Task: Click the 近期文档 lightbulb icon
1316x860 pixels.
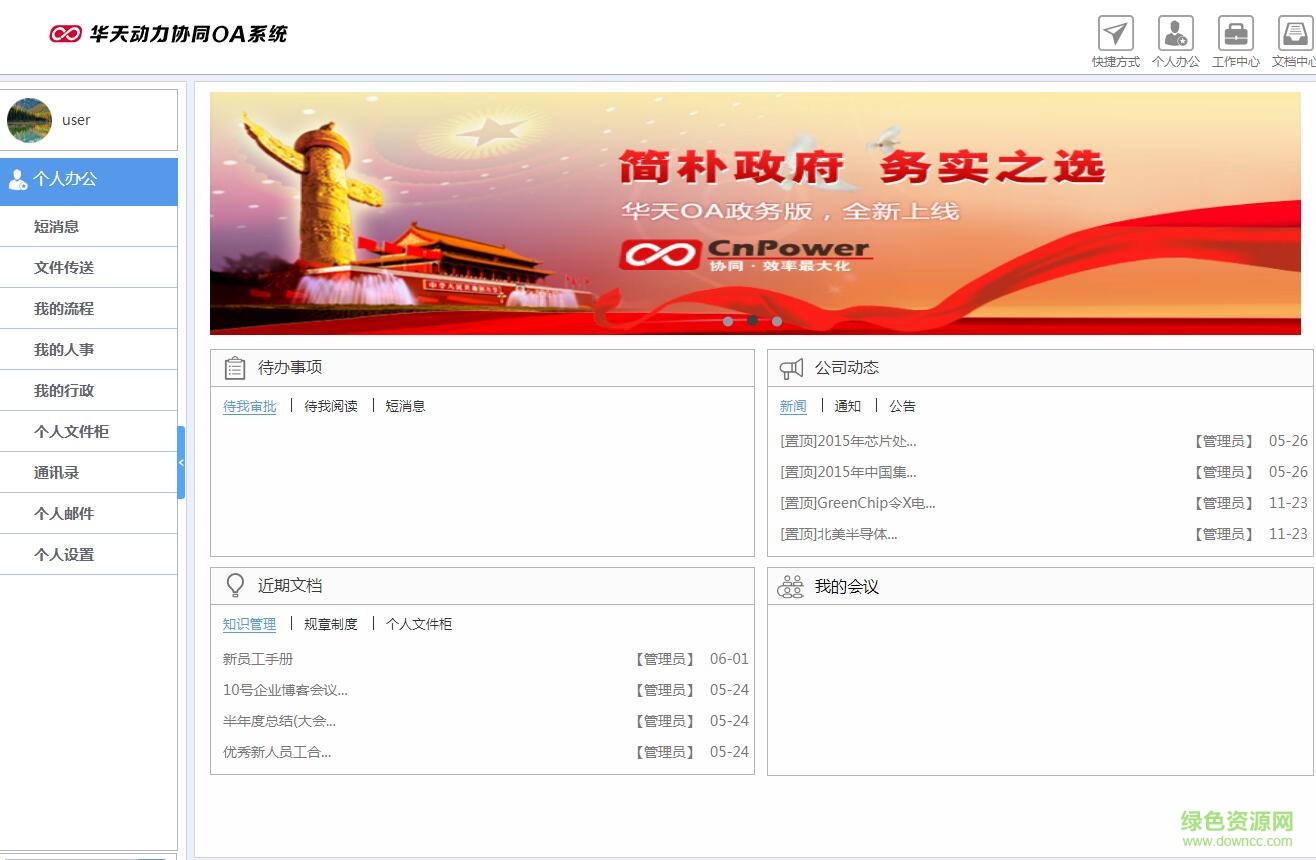Action: [x=235, y=586]
